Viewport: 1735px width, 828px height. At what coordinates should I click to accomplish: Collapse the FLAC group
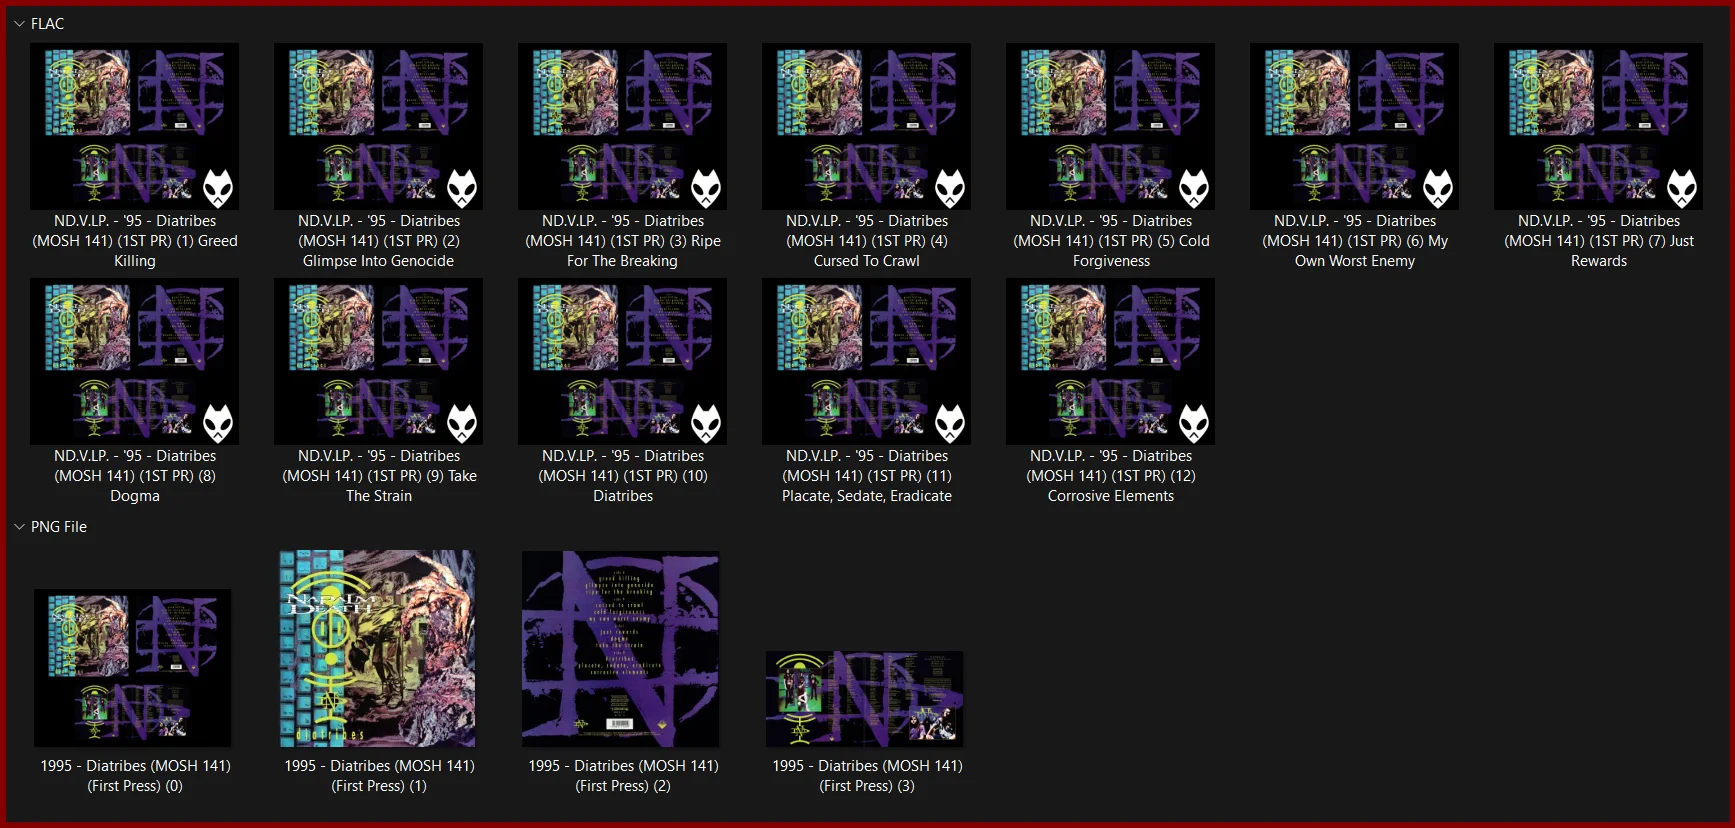pyautogui.click(x=19, y=23)
